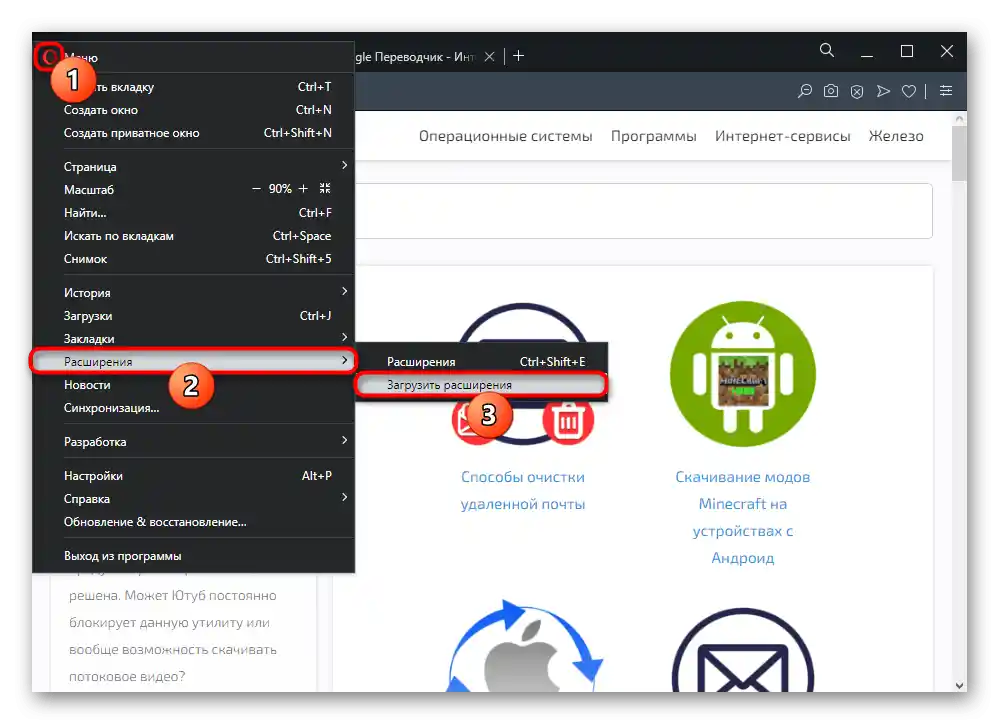Open Расширения Ctrl+Shift+E submenu item
The image size is (999, 724).
coord(481,361)
